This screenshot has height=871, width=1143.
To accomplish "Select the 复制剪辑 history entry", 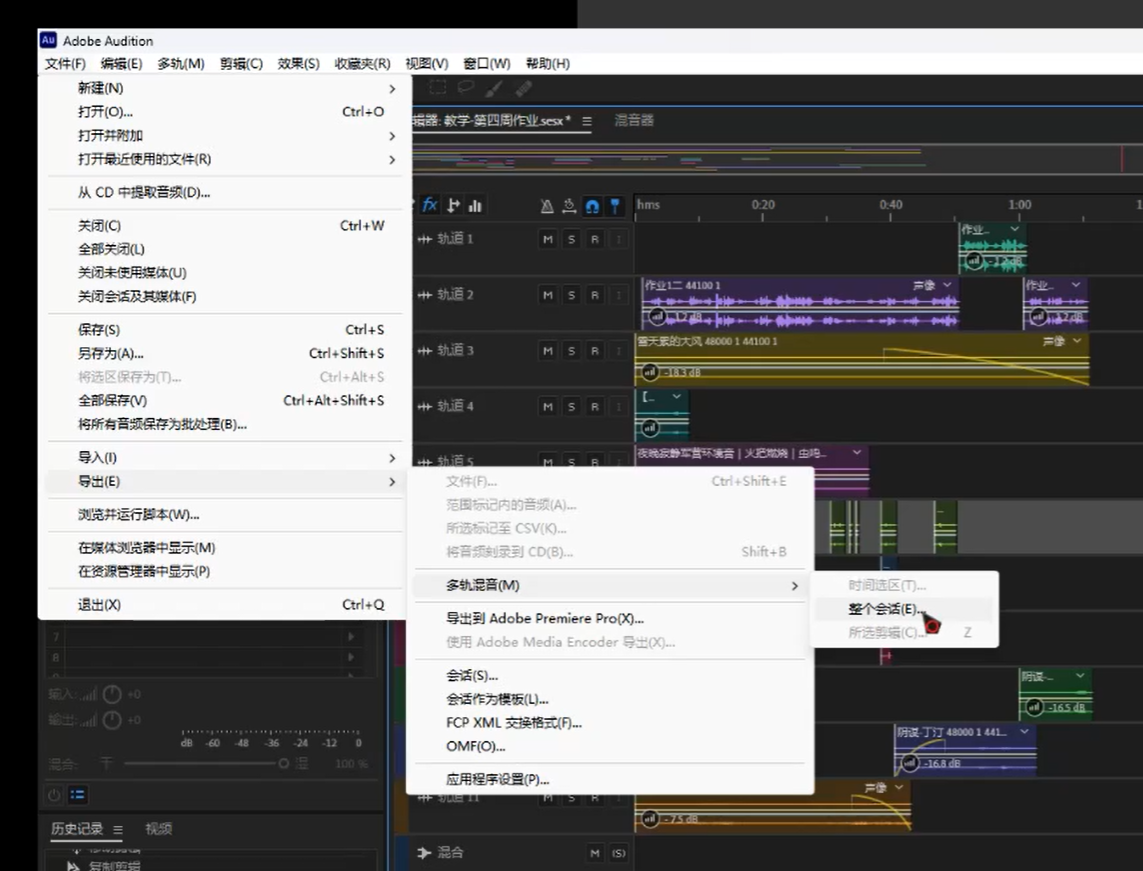I will (114, 866).
